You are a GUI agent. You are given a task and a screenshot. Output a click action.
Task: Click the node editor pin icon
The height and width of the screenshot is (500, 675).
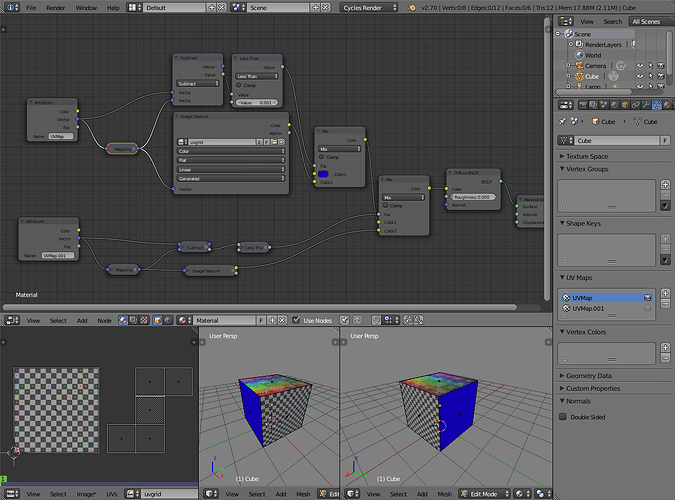click(x=344, y=320)
